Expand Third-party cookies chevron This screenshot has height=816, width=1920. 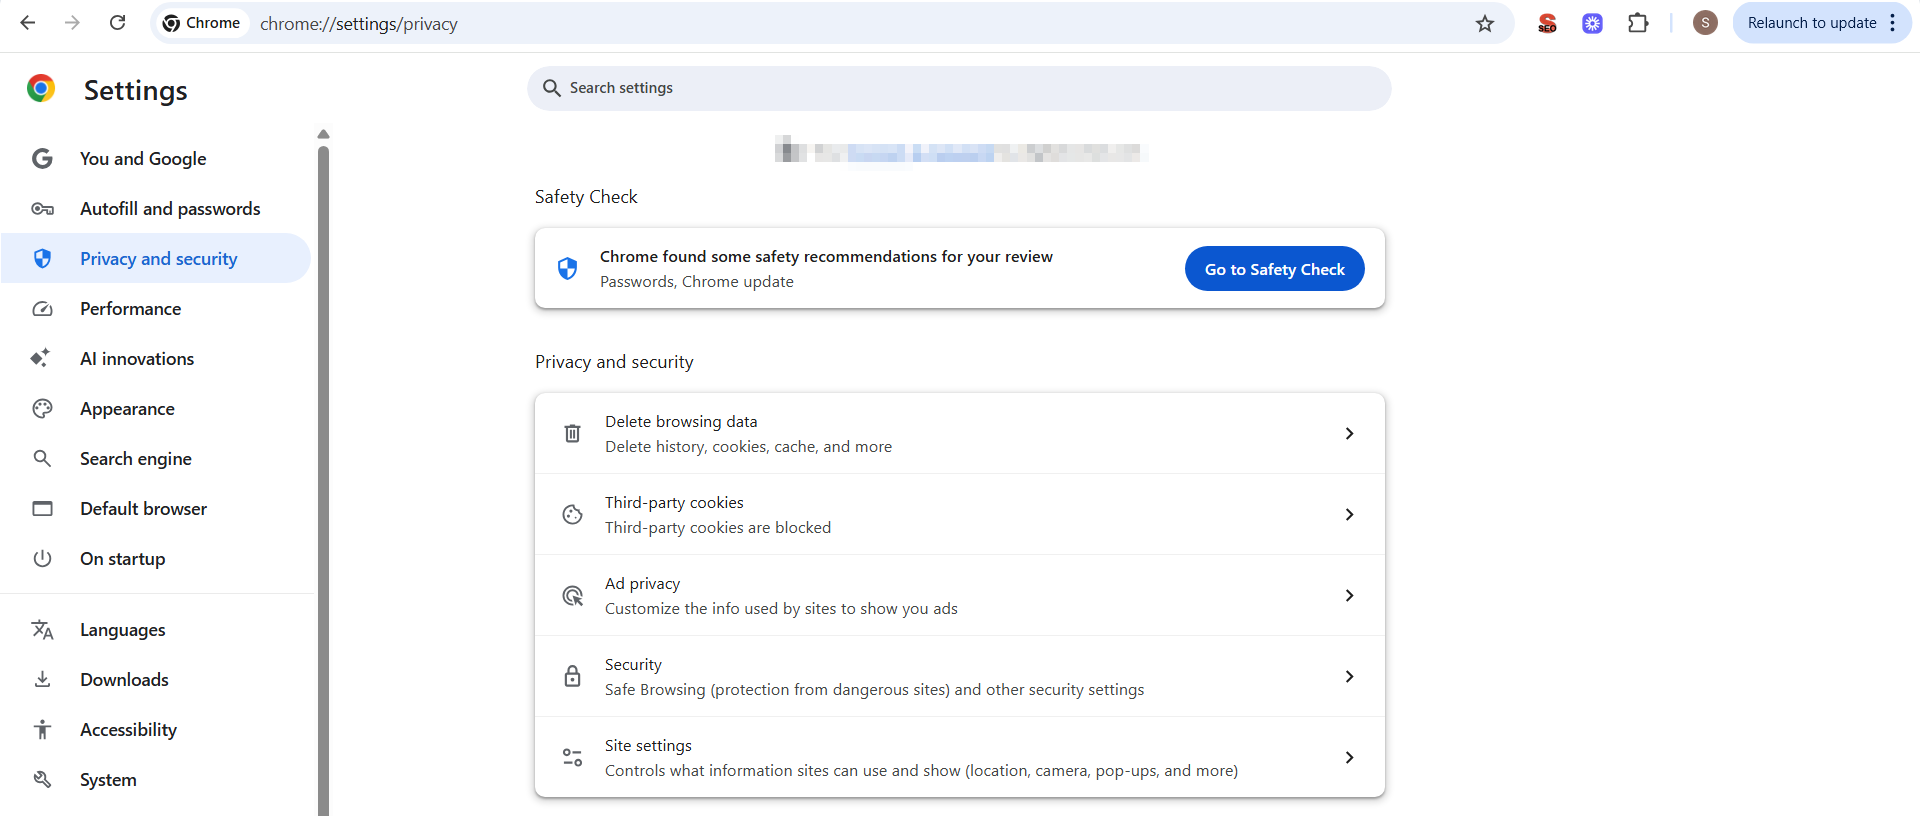tap(1349, 514)
